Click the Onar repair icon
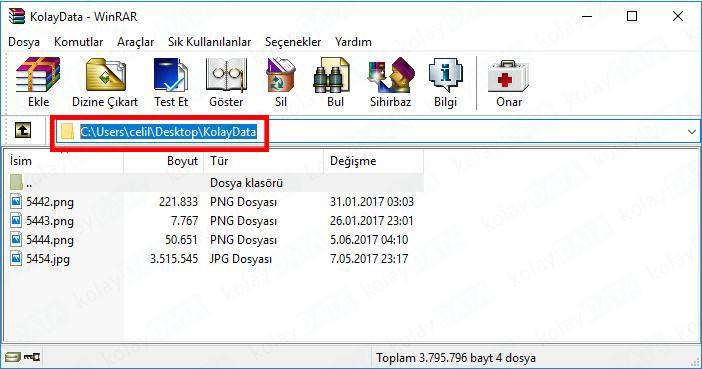 click(x=509, y=76)
